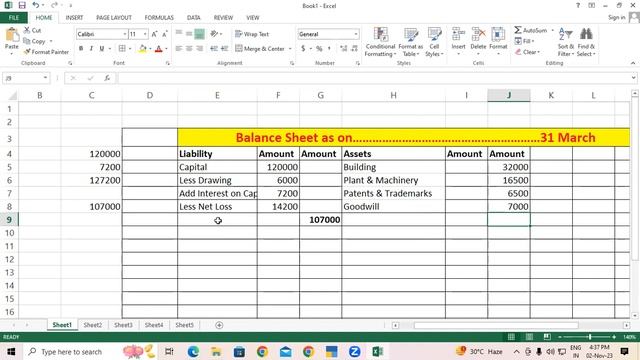Open the Calibri font name dropdown

tap(124, 34)
